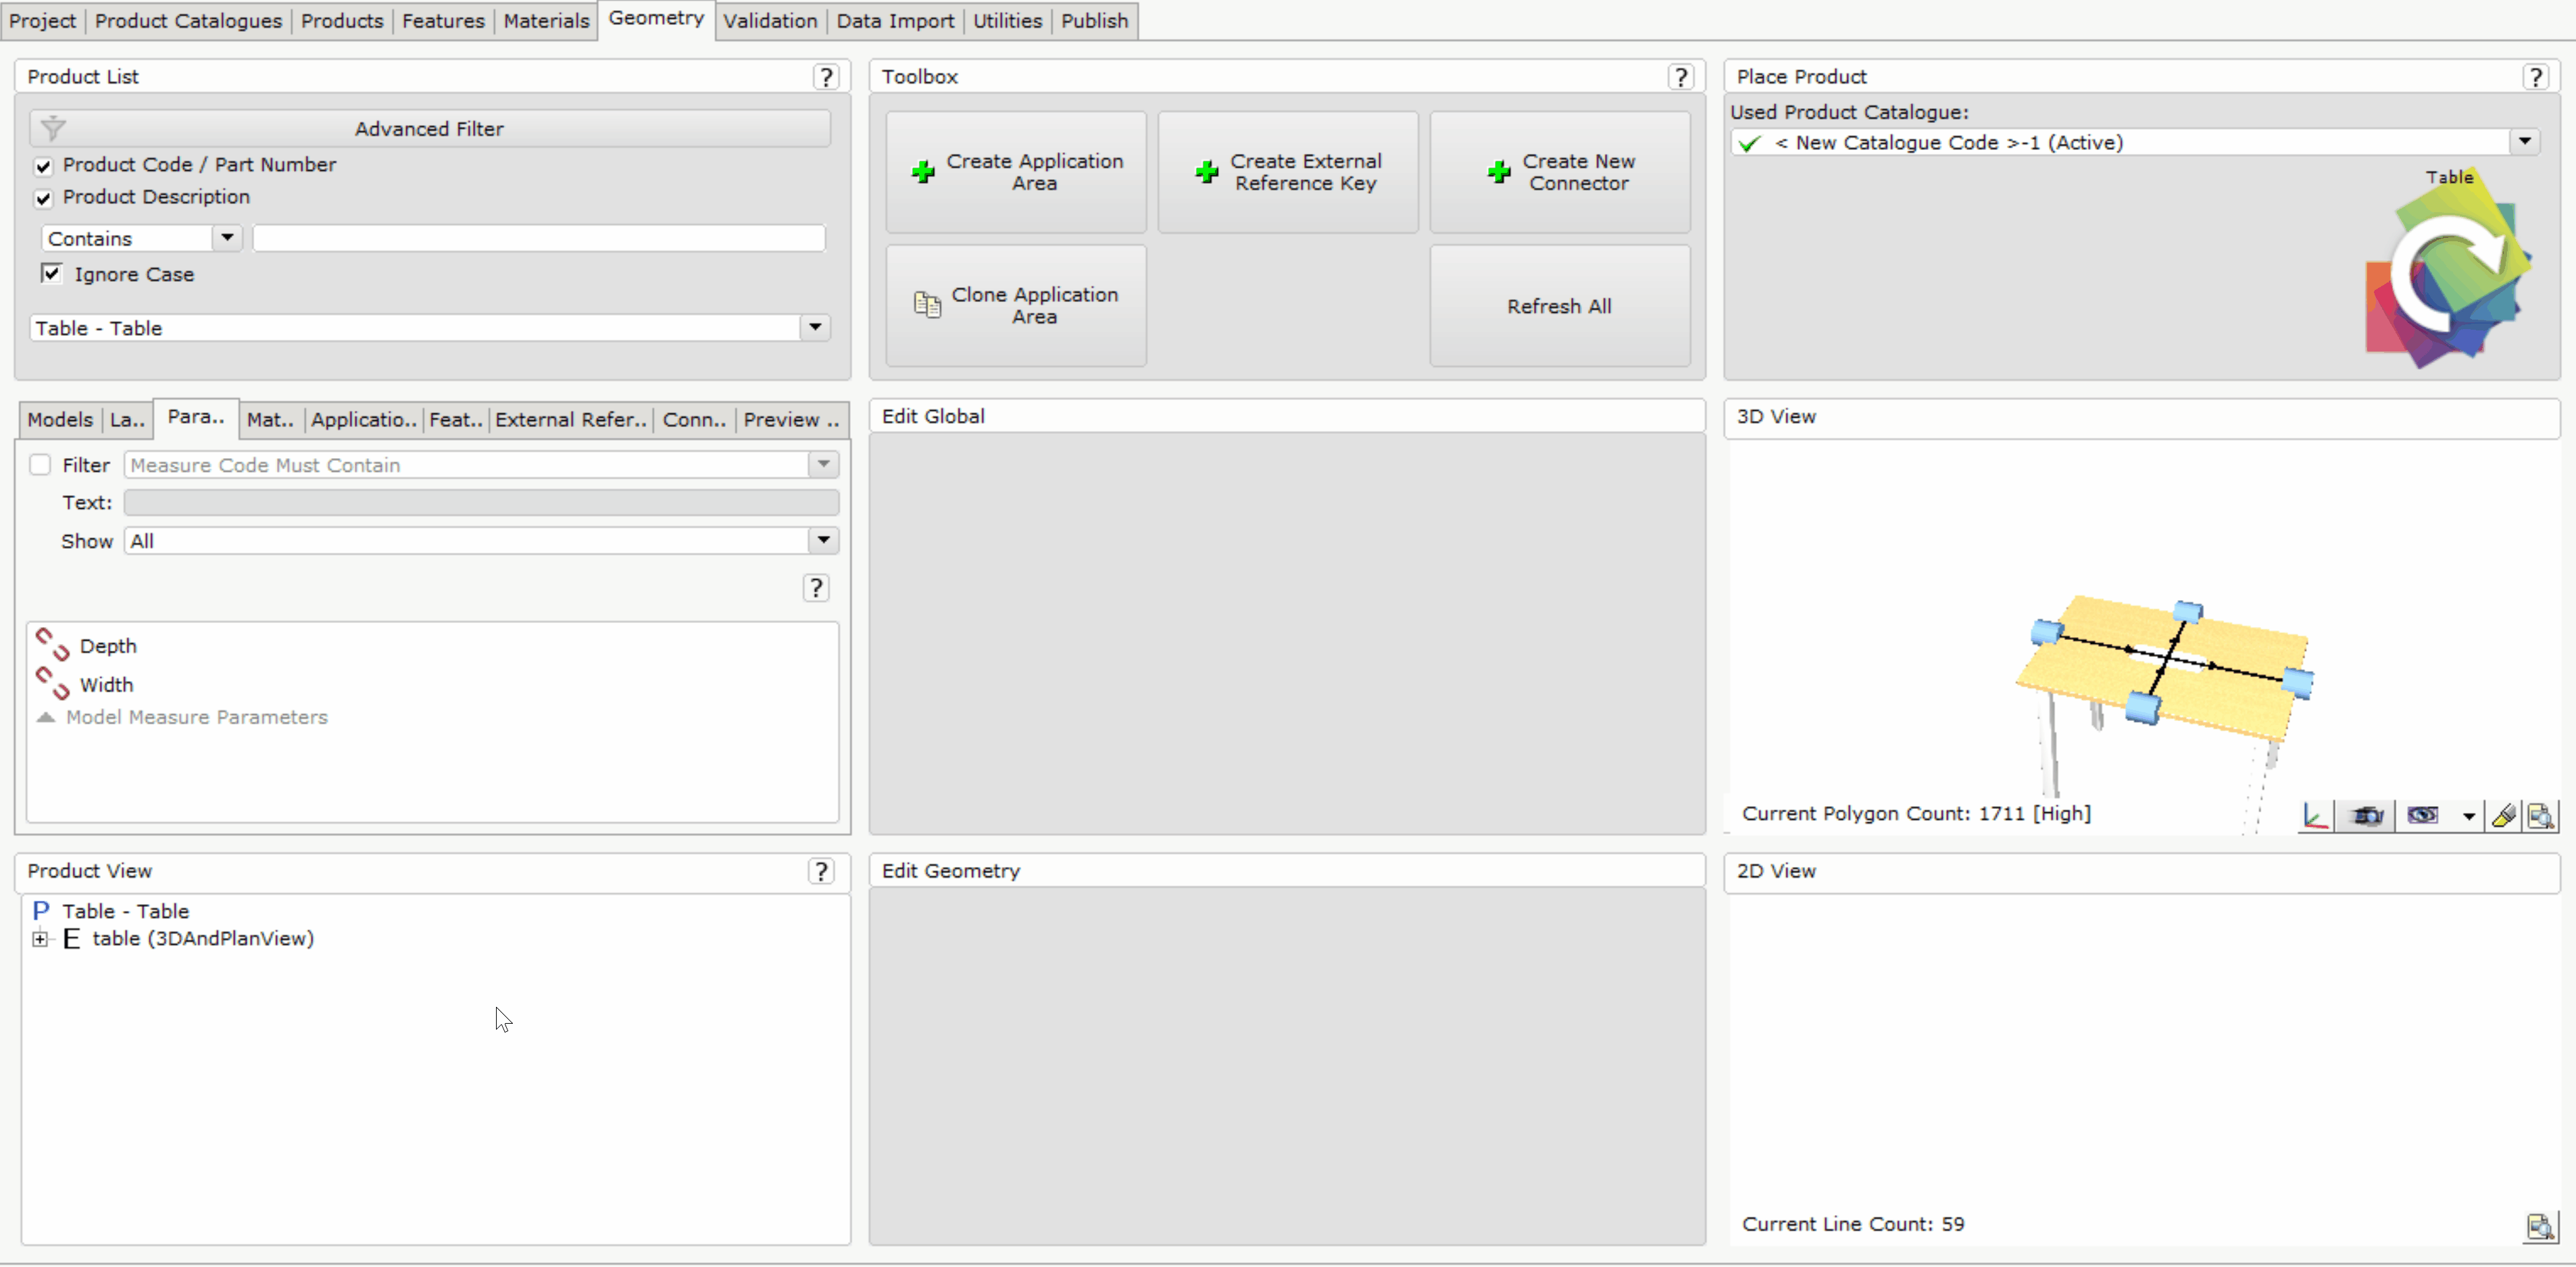Click the link icon beside Depth
Viewport: 2576px width, 1267px height.
(x=52, y=645)
